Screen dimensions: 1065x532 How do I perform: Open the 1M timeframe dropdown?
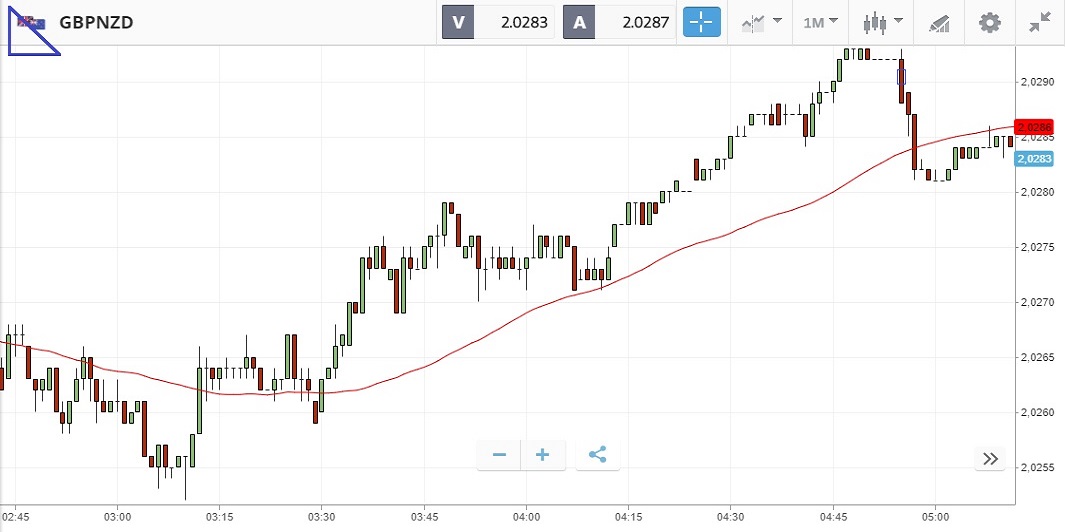pos(820,22)
